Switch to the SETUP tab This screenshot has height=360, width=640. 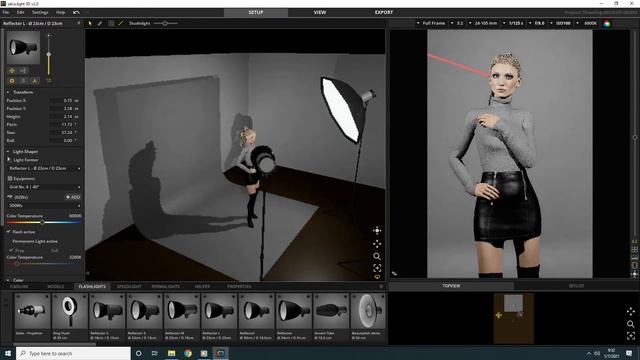pos(256,13)
